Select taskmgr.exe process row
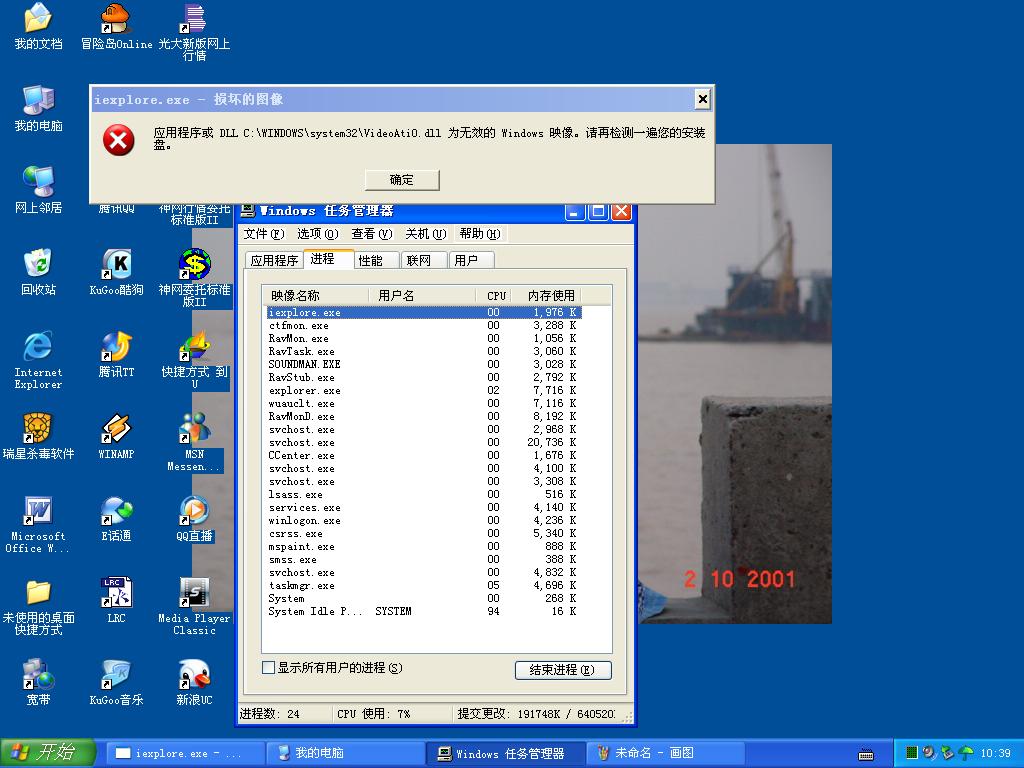Viewport: 1024px width, 768px height. [423, 586]
